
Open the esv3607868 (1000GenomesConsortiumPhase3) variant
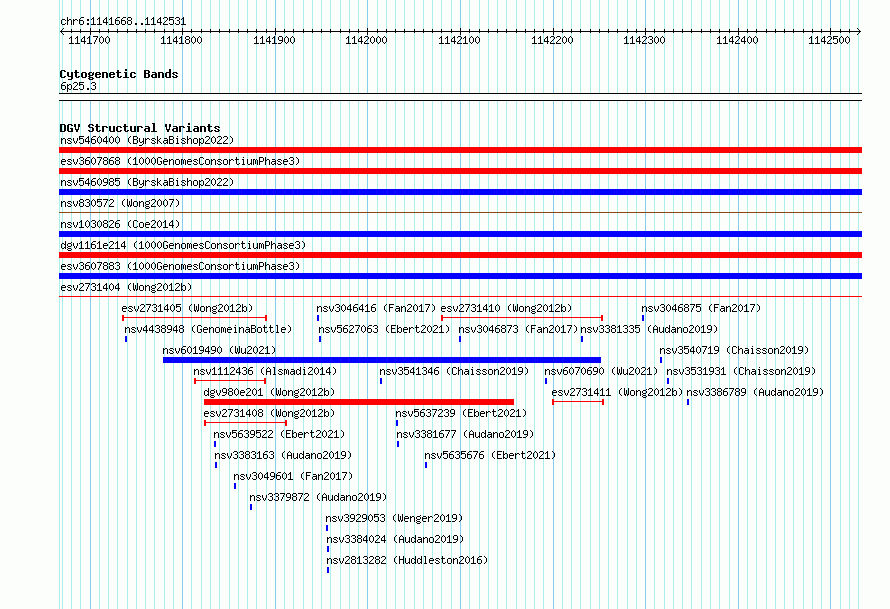point(180,161)
